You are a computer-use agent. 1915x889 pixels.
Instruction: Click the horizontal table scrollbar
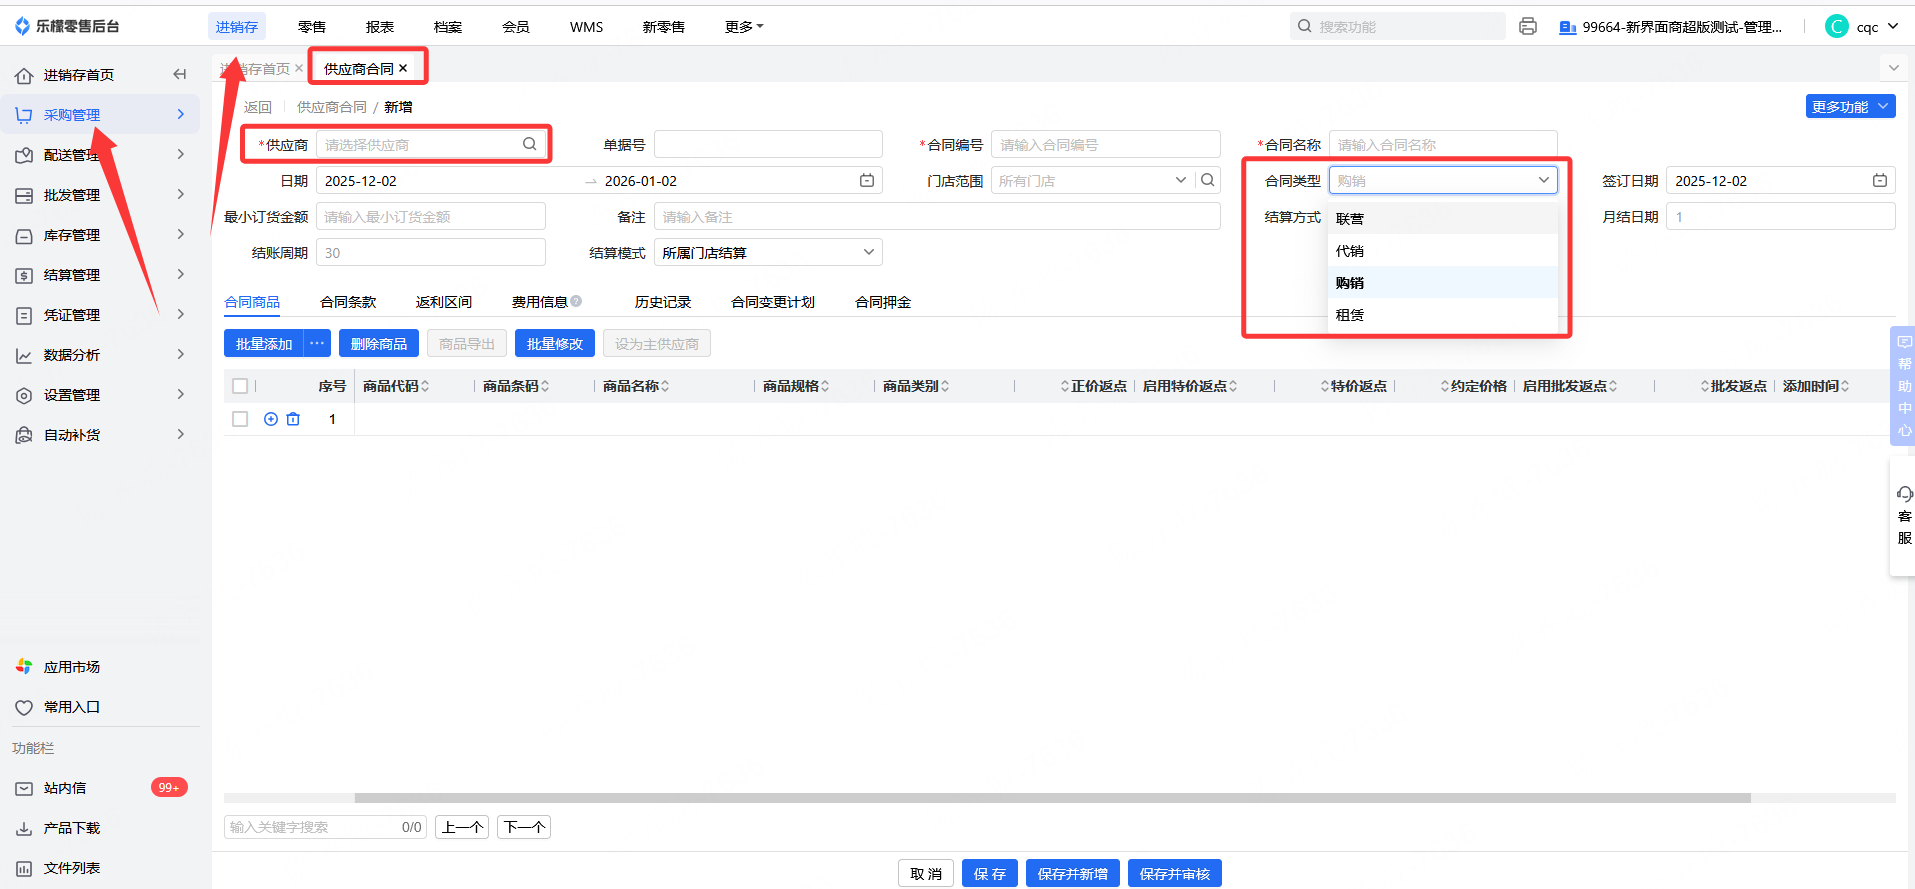(1052, 798)
